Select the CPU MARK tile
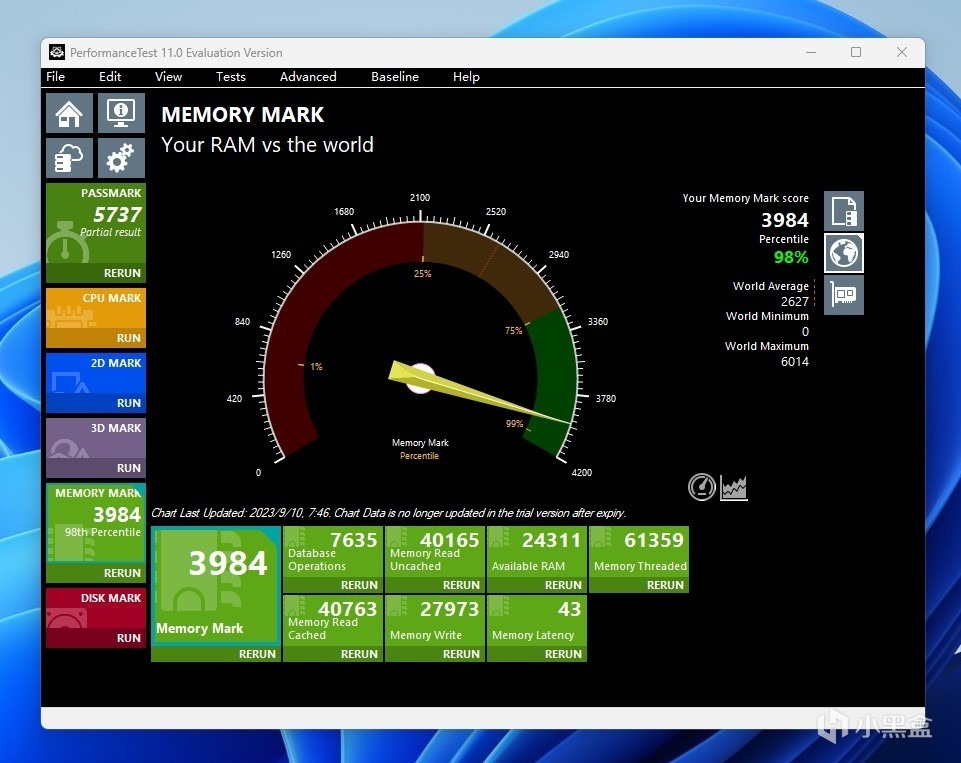Viewport: 961px width, 763px height. coord(96,308)
